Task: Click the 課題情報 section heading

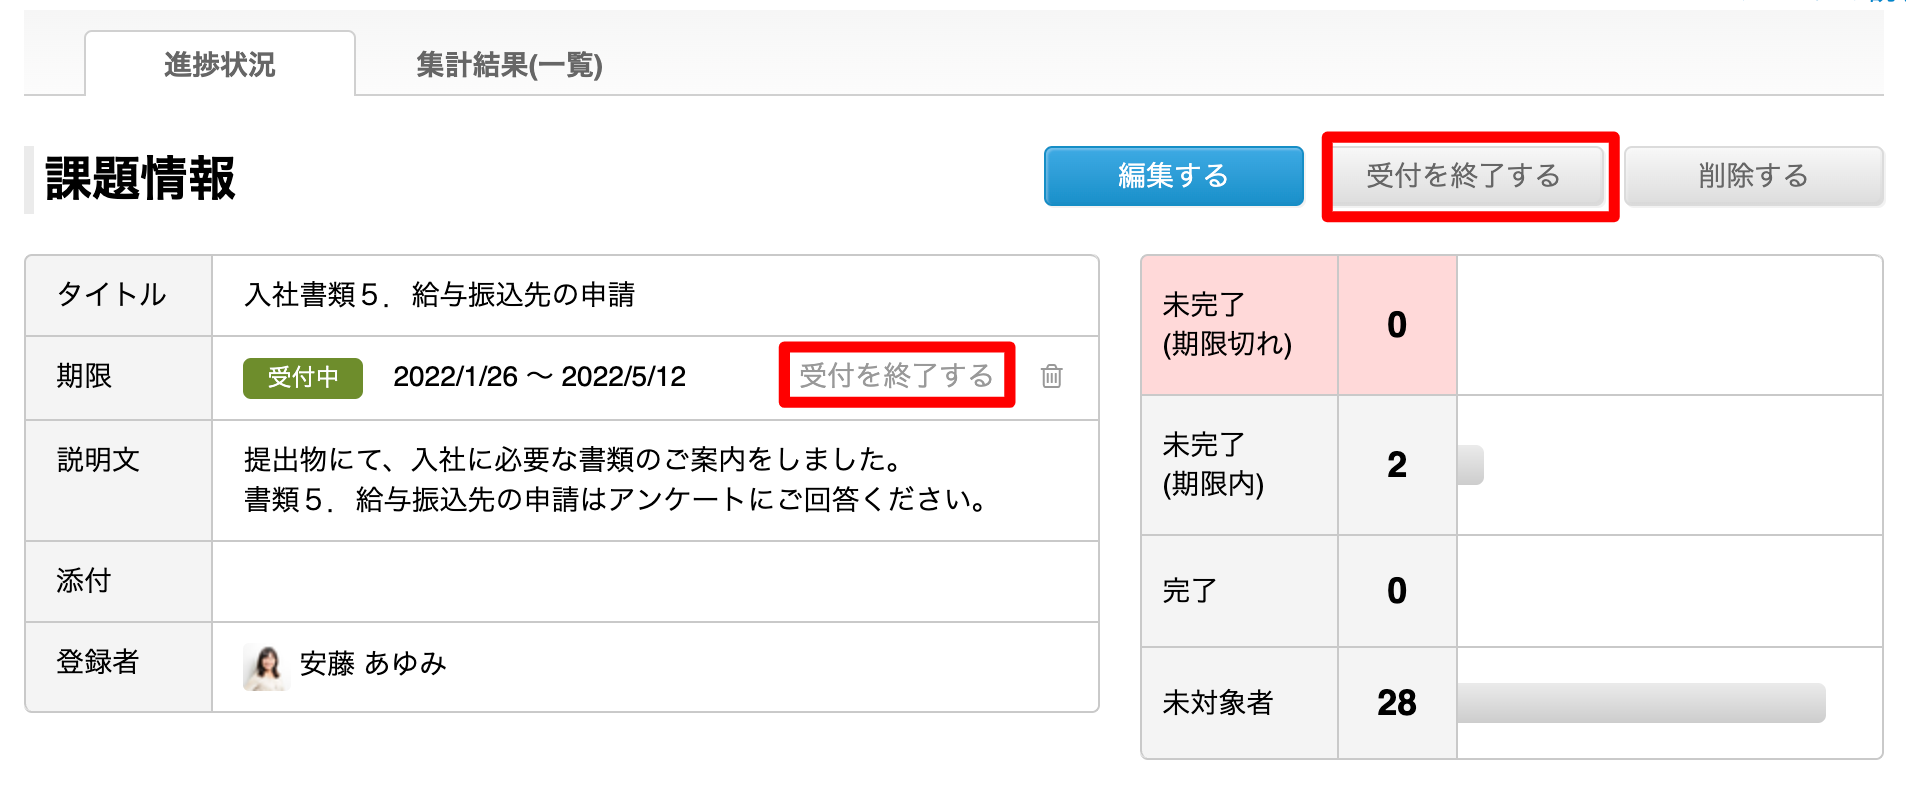Action: [141, 179]
